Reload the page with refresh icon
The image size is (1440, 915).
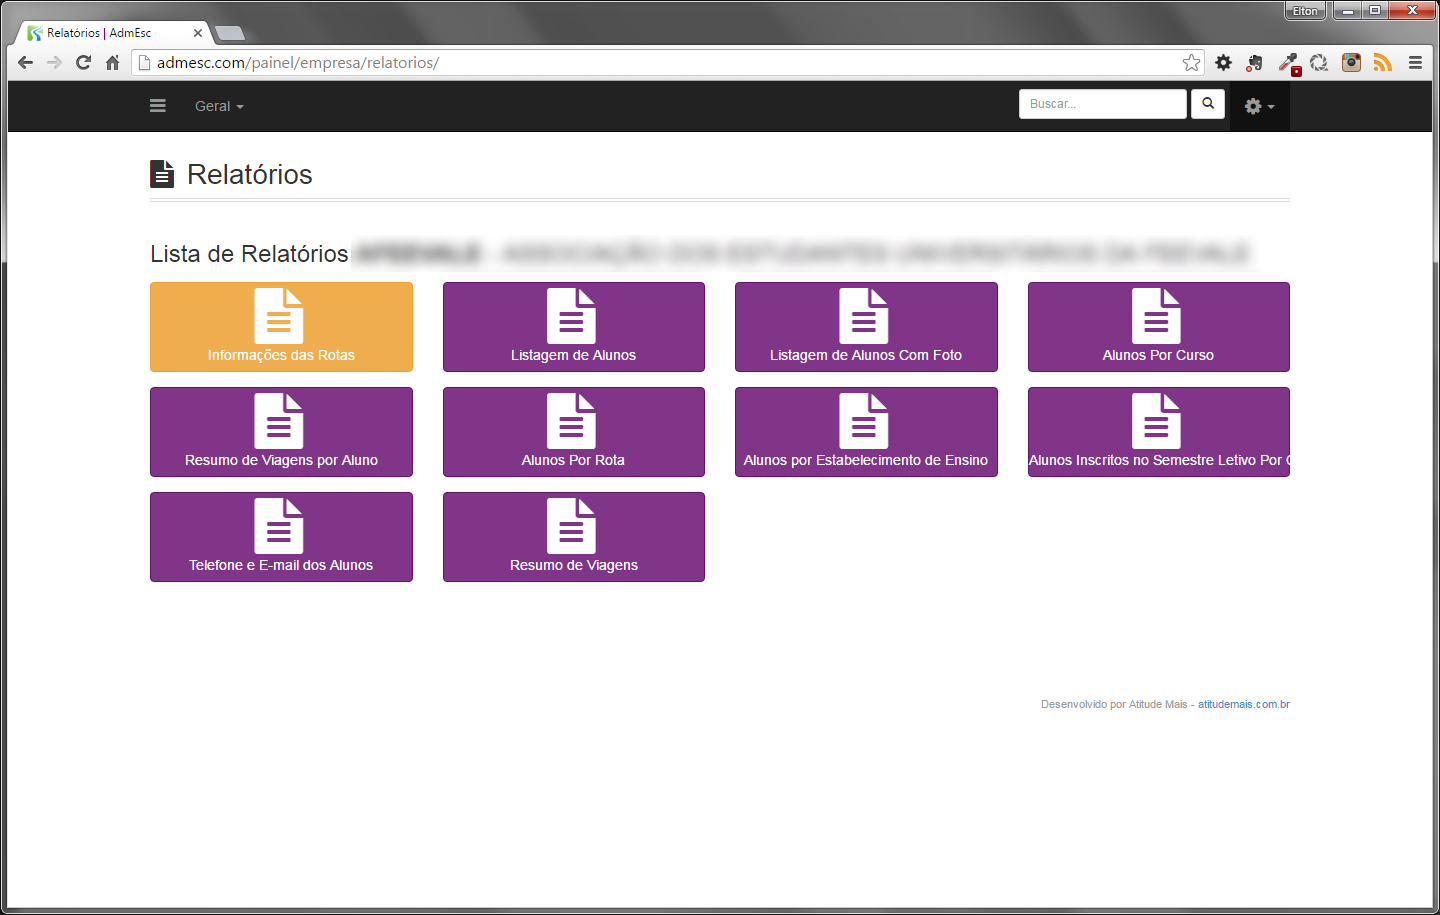pos(83,63)
